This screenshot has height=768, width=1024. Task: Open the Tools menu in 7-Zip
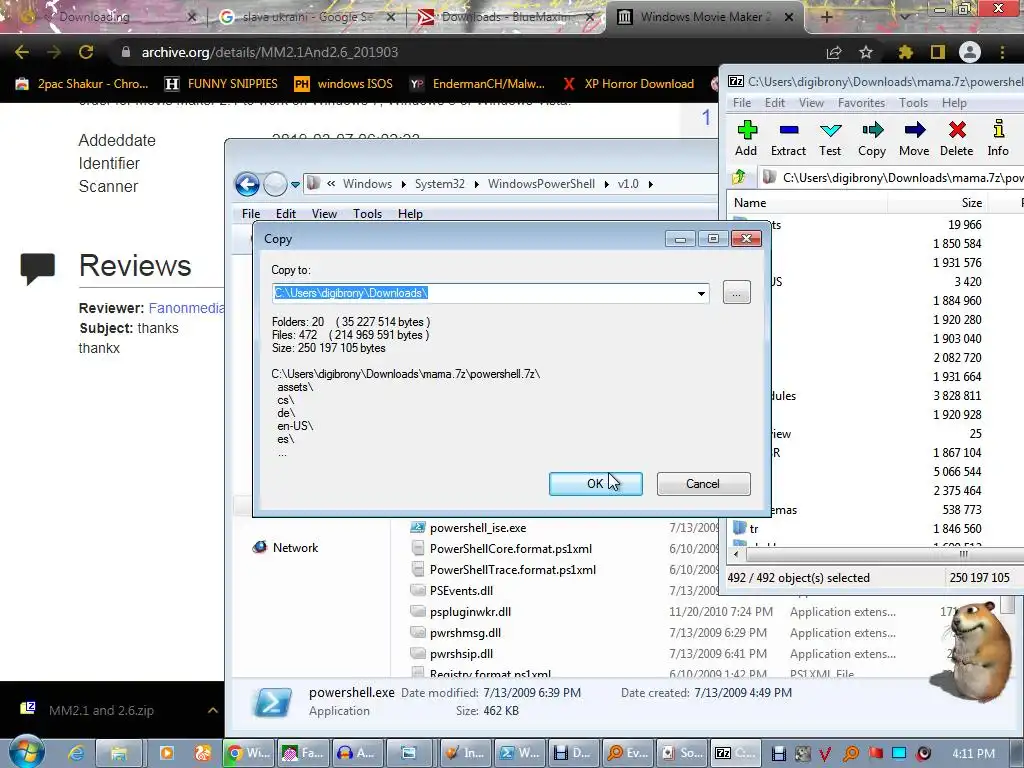tap(913, 103)
